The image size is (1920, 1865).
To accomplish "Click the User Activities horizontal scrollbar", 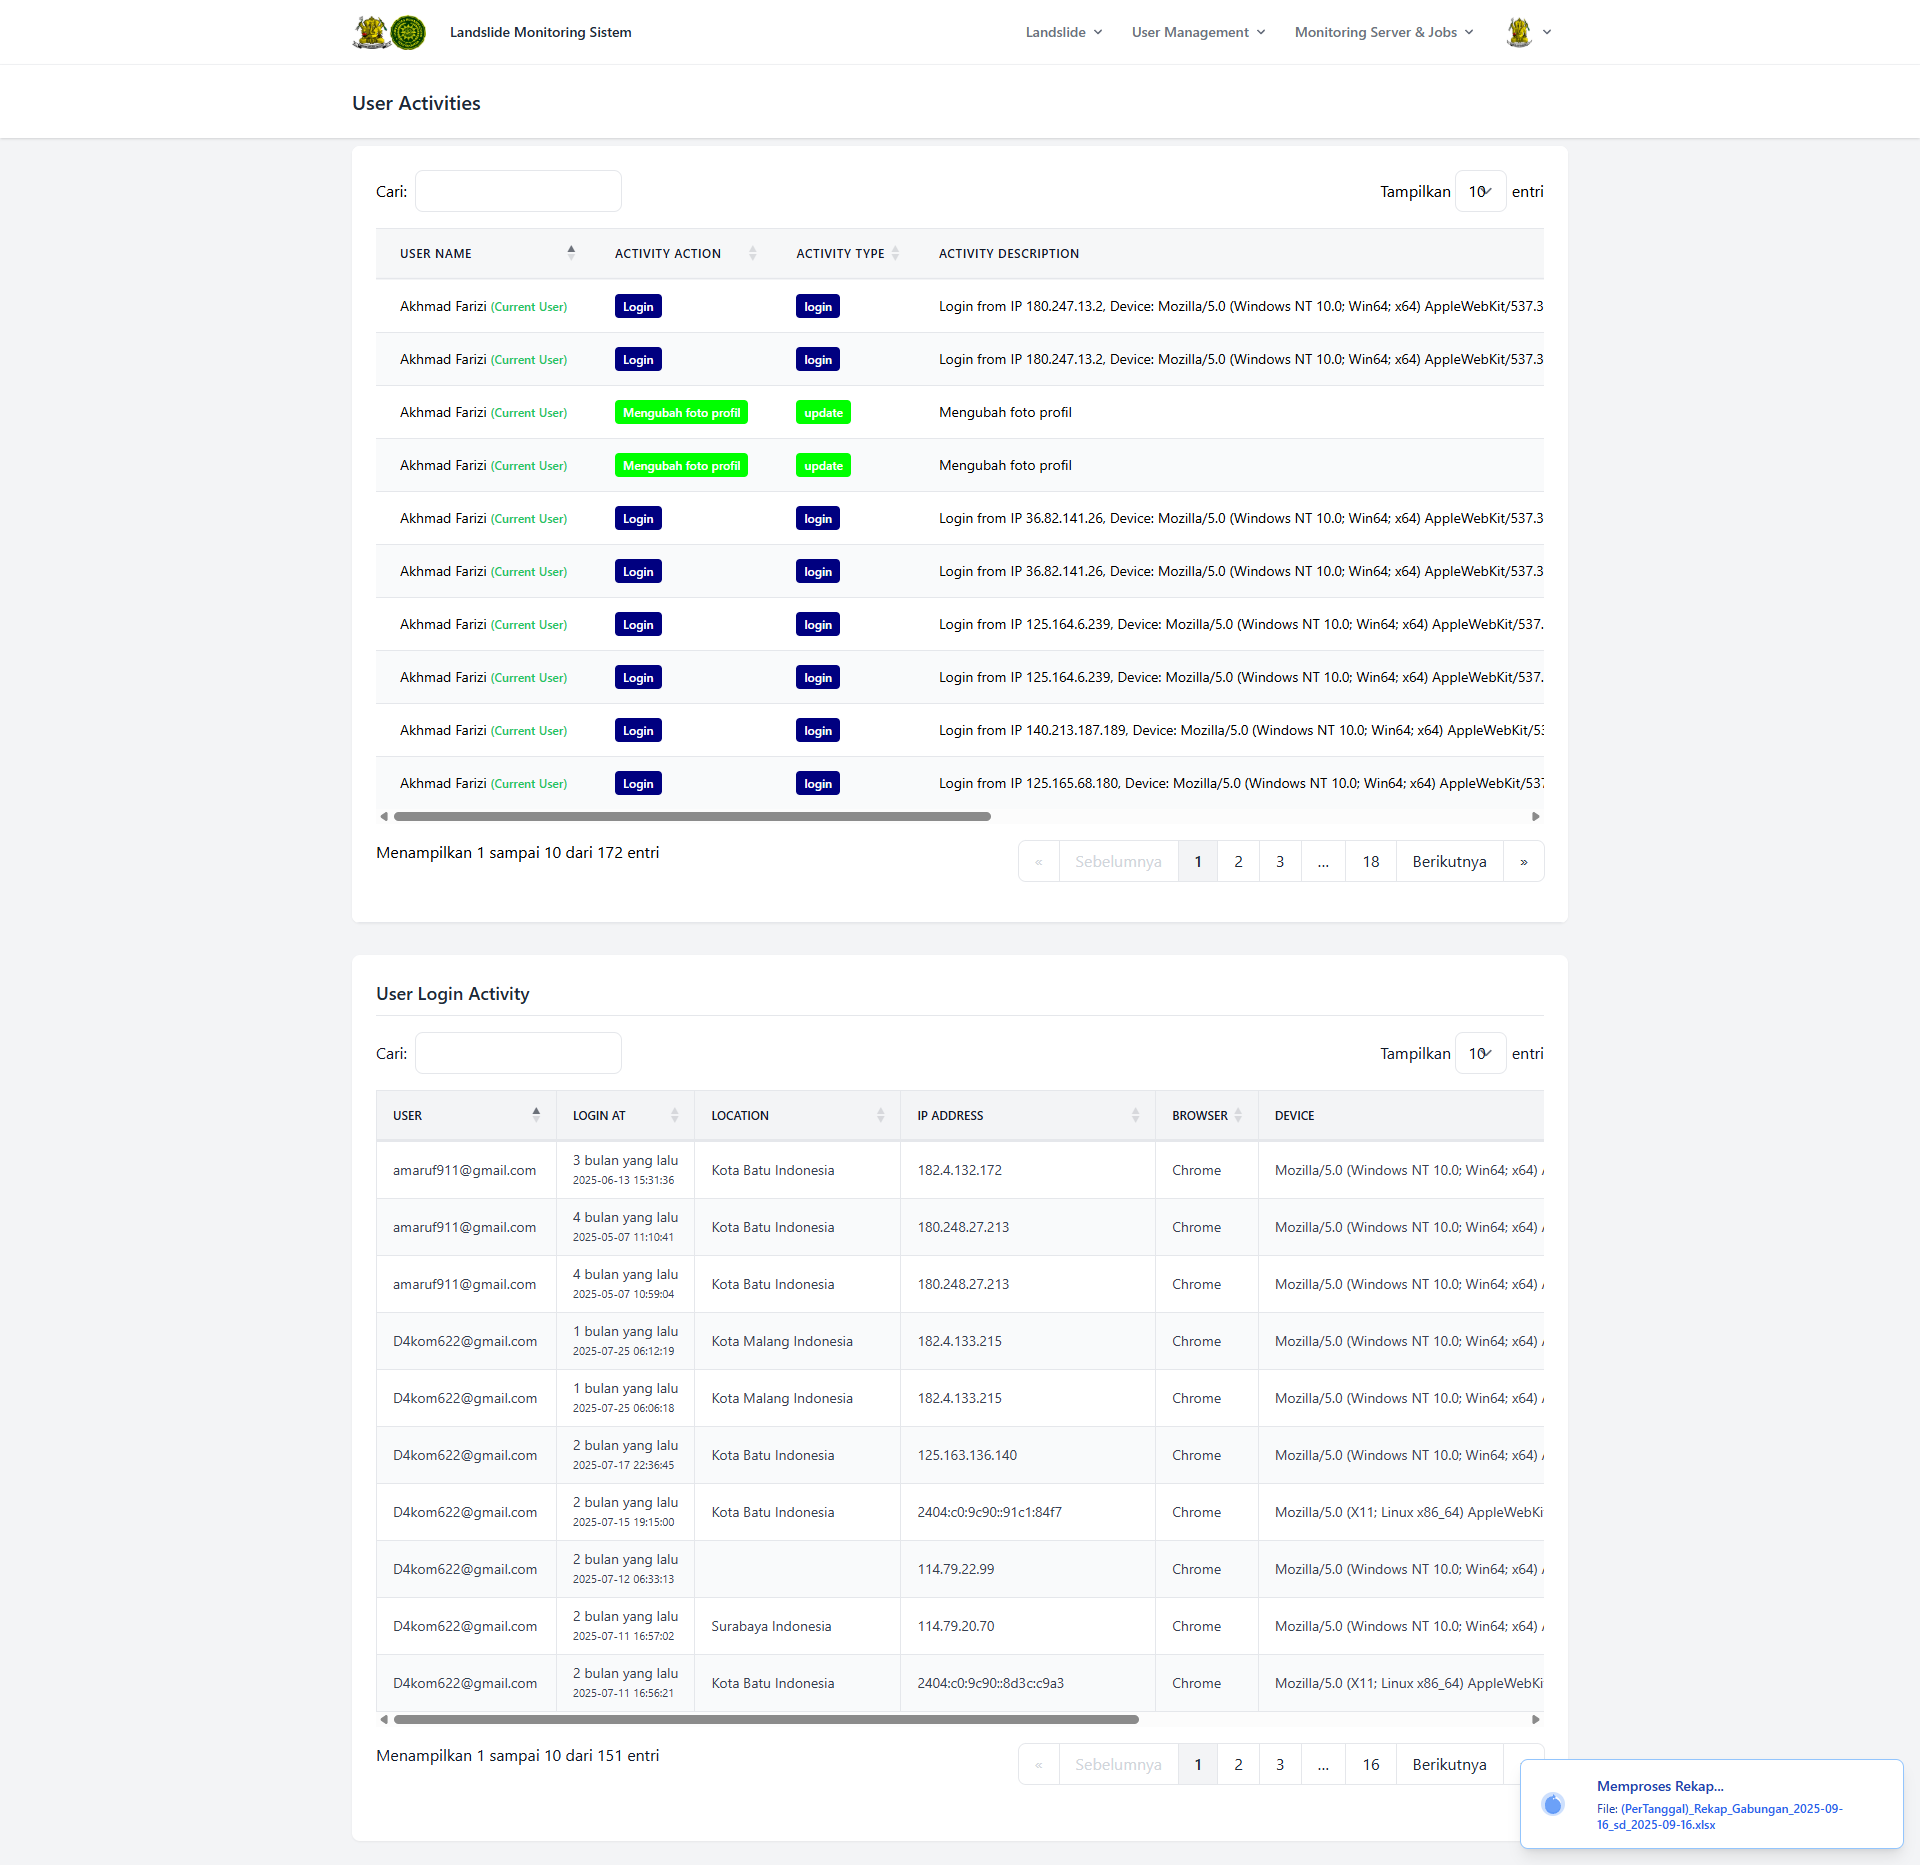I will [x=692, y=817].
